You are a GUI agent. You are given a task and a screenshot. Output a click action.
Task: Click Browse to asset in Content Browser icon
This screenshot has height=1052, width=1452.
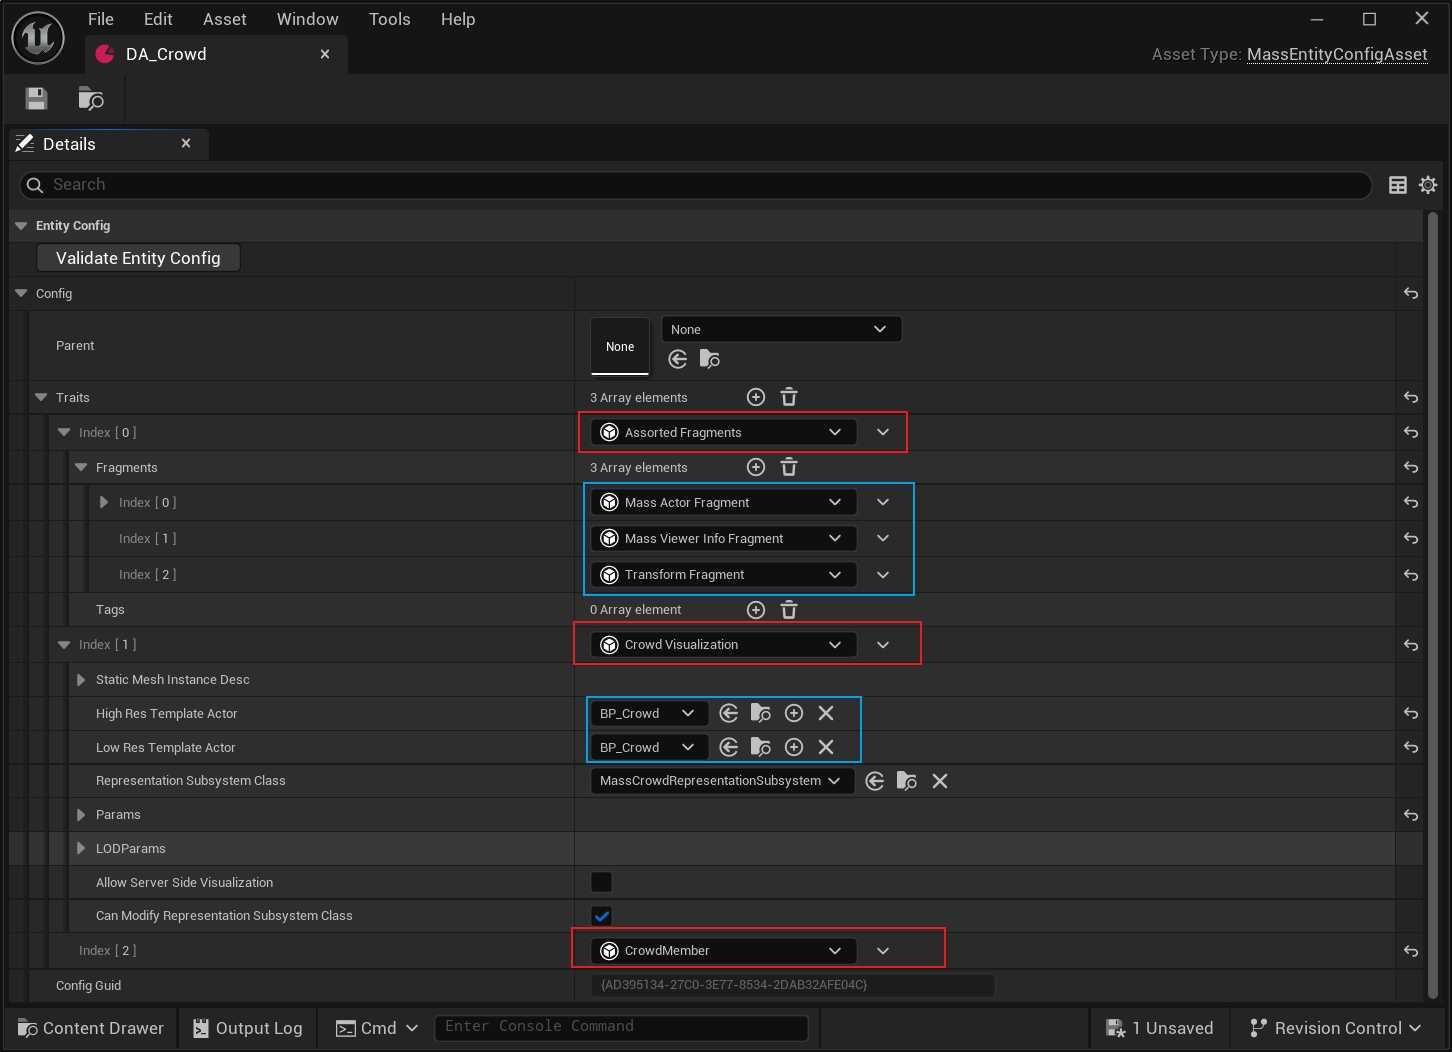pos(91,98)
